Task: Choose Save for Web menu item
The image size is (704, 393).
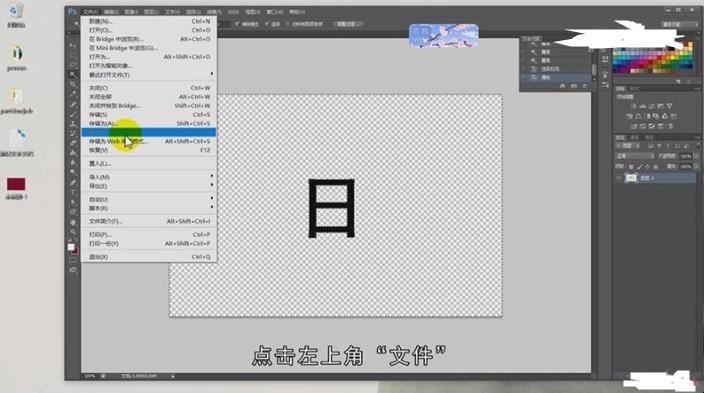Action: click(x=149, y=141)
